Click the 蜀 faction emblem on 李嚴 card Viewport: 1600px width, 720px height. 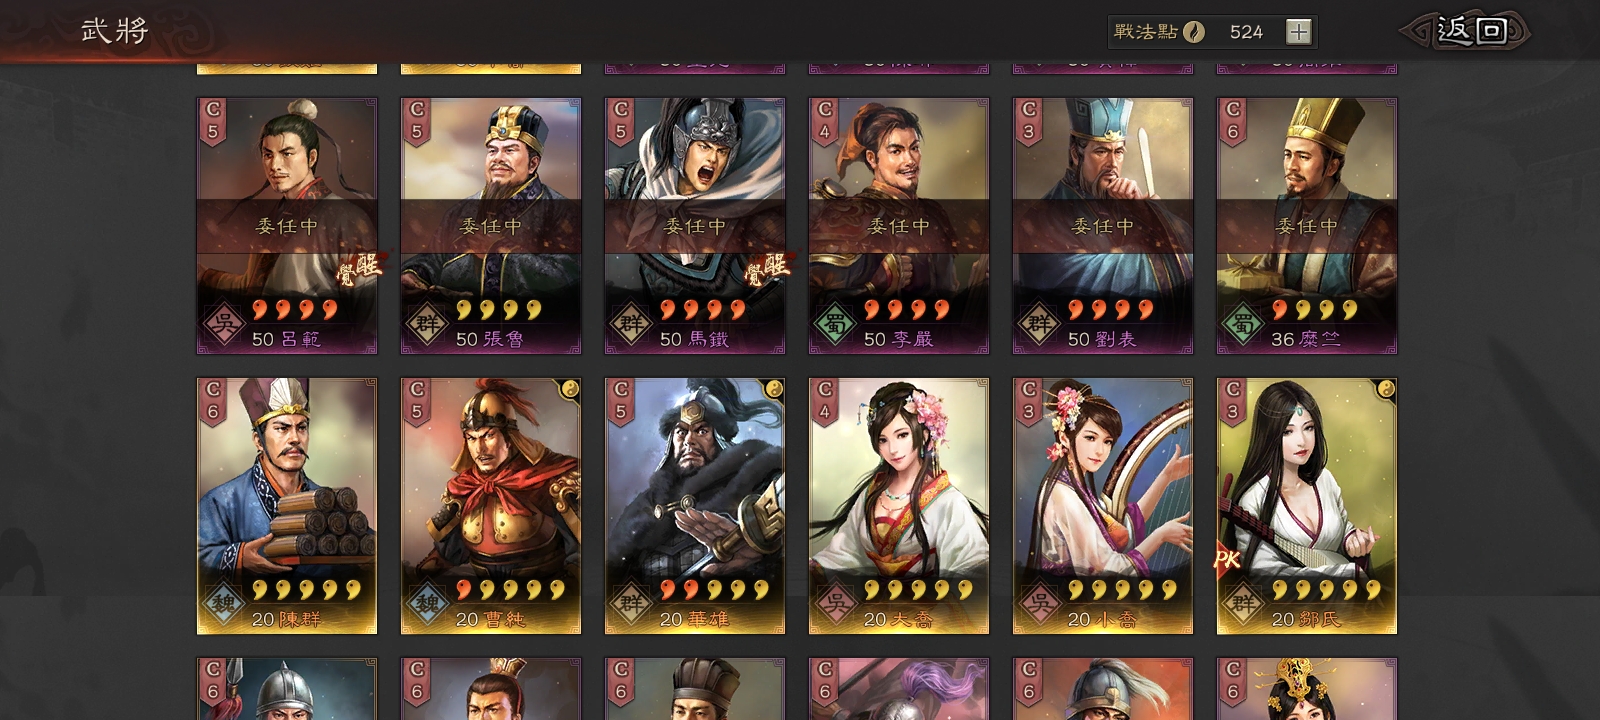[834, 325]
